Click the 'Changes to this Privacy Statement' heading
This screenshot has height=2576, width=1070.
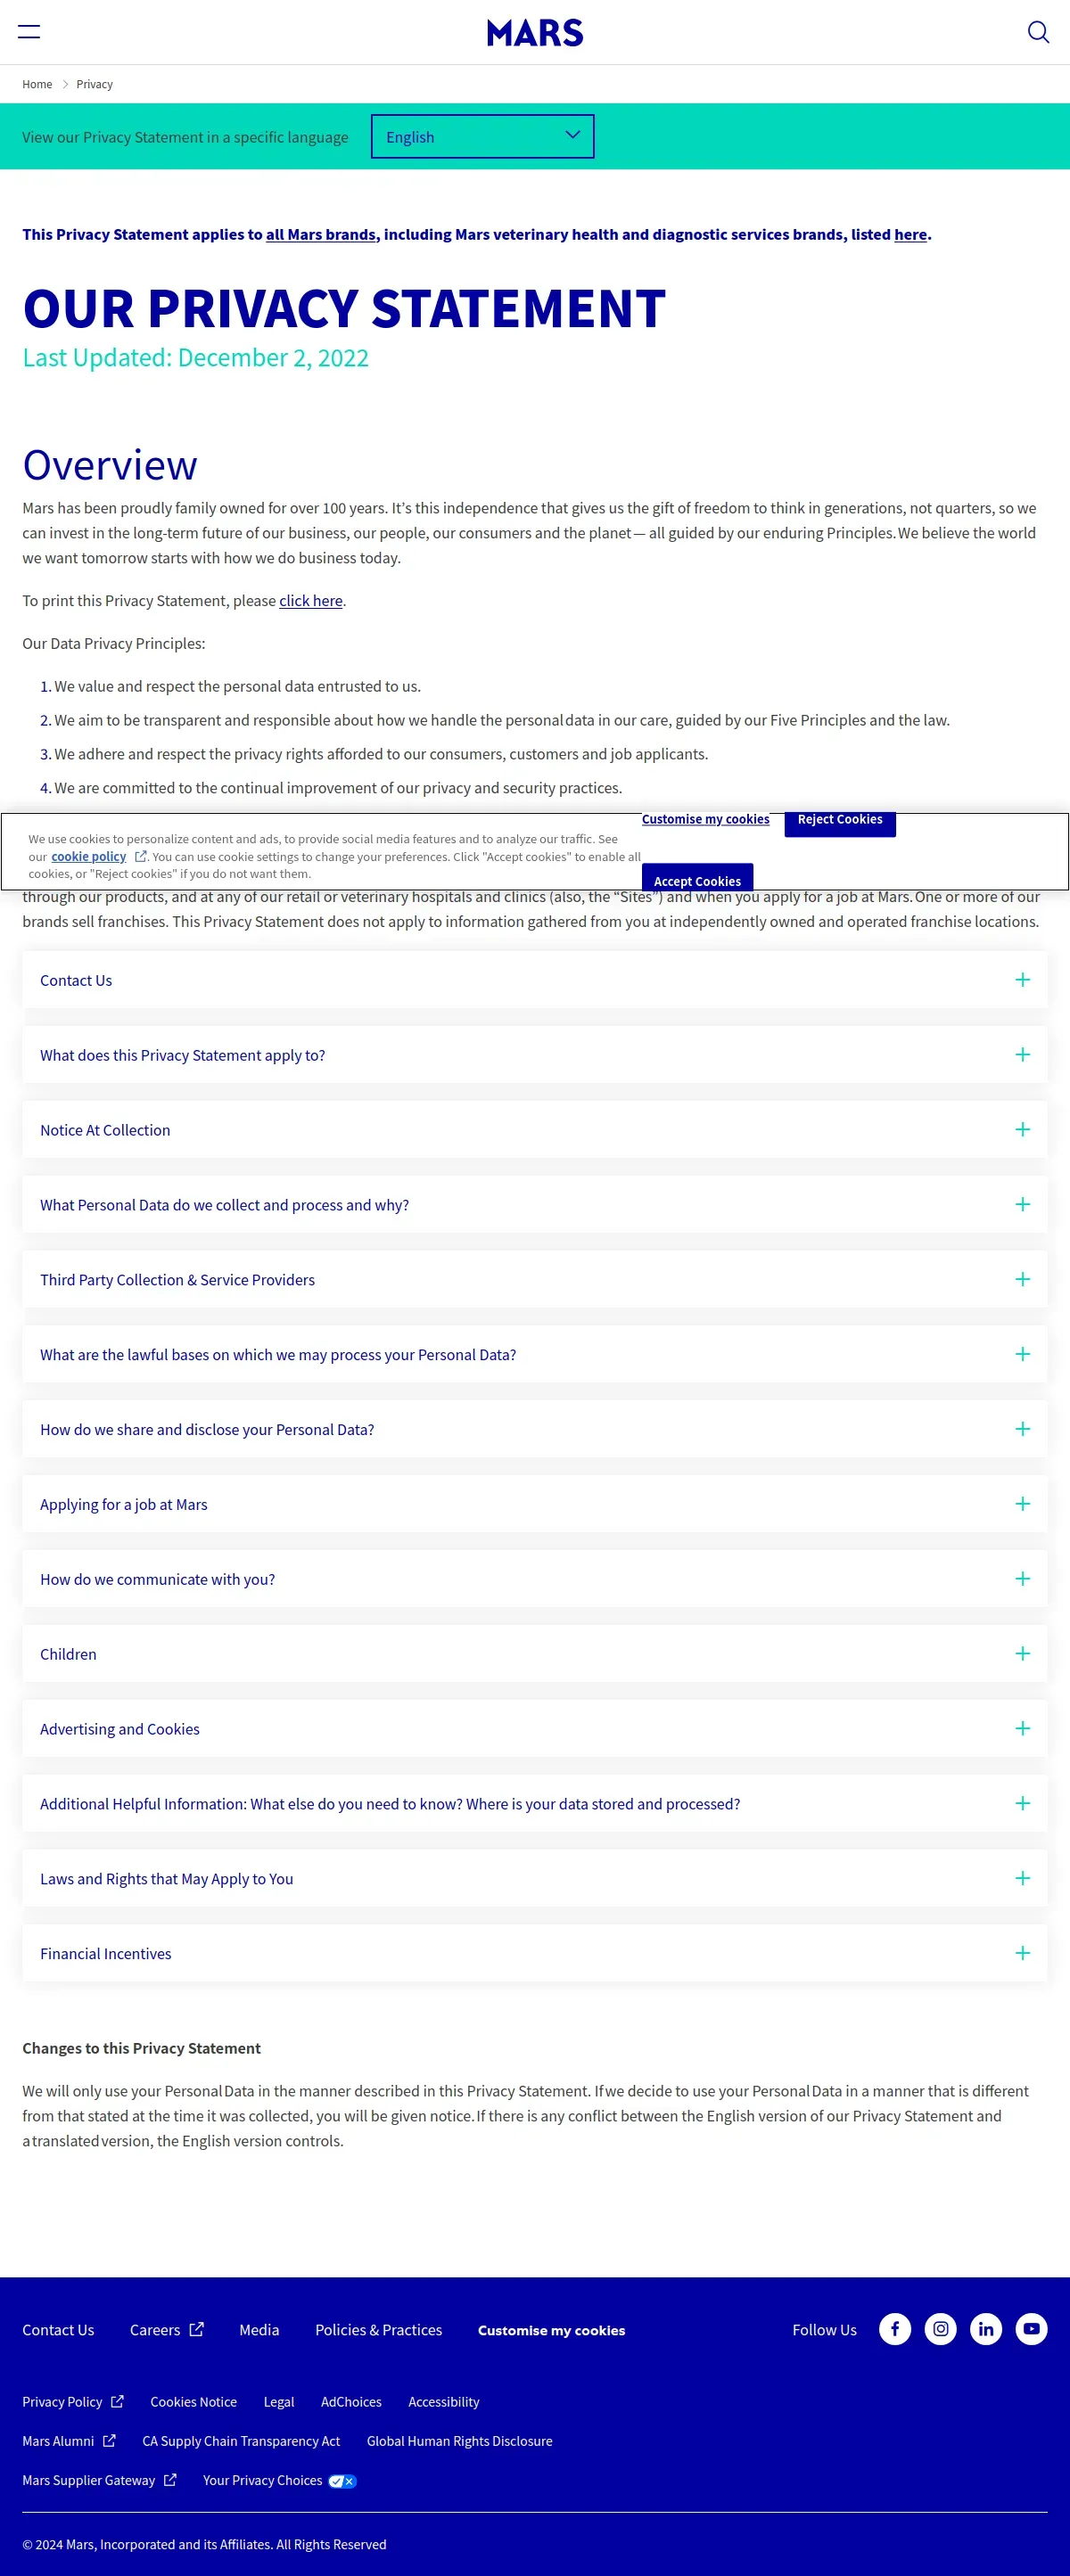pyautogui.click(x=141, y=2047)
